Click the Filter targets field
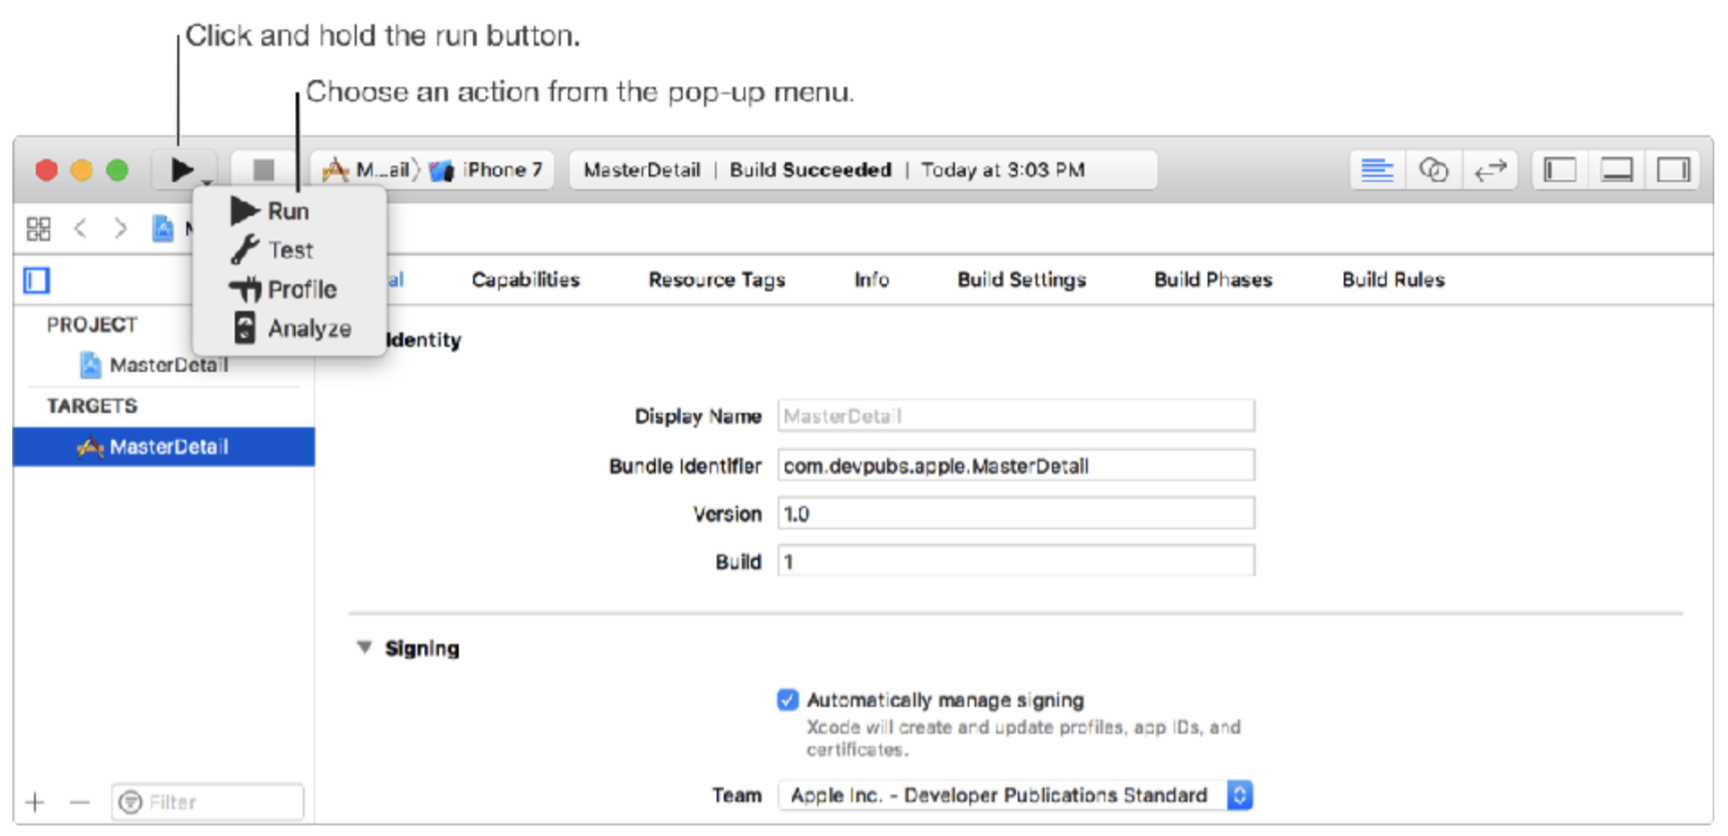Screen dimensions: 1728x836 pyautogui.click(x=208, y=802)
